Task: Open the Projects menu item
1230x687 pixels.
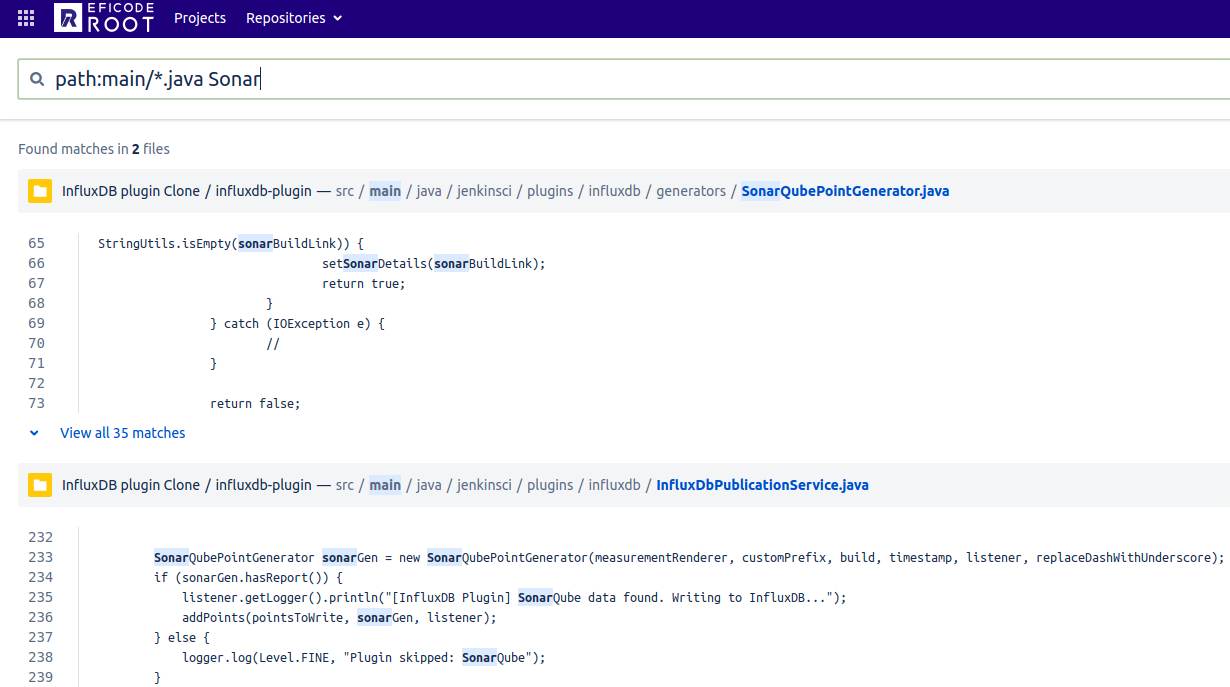Action: [200, 18]
